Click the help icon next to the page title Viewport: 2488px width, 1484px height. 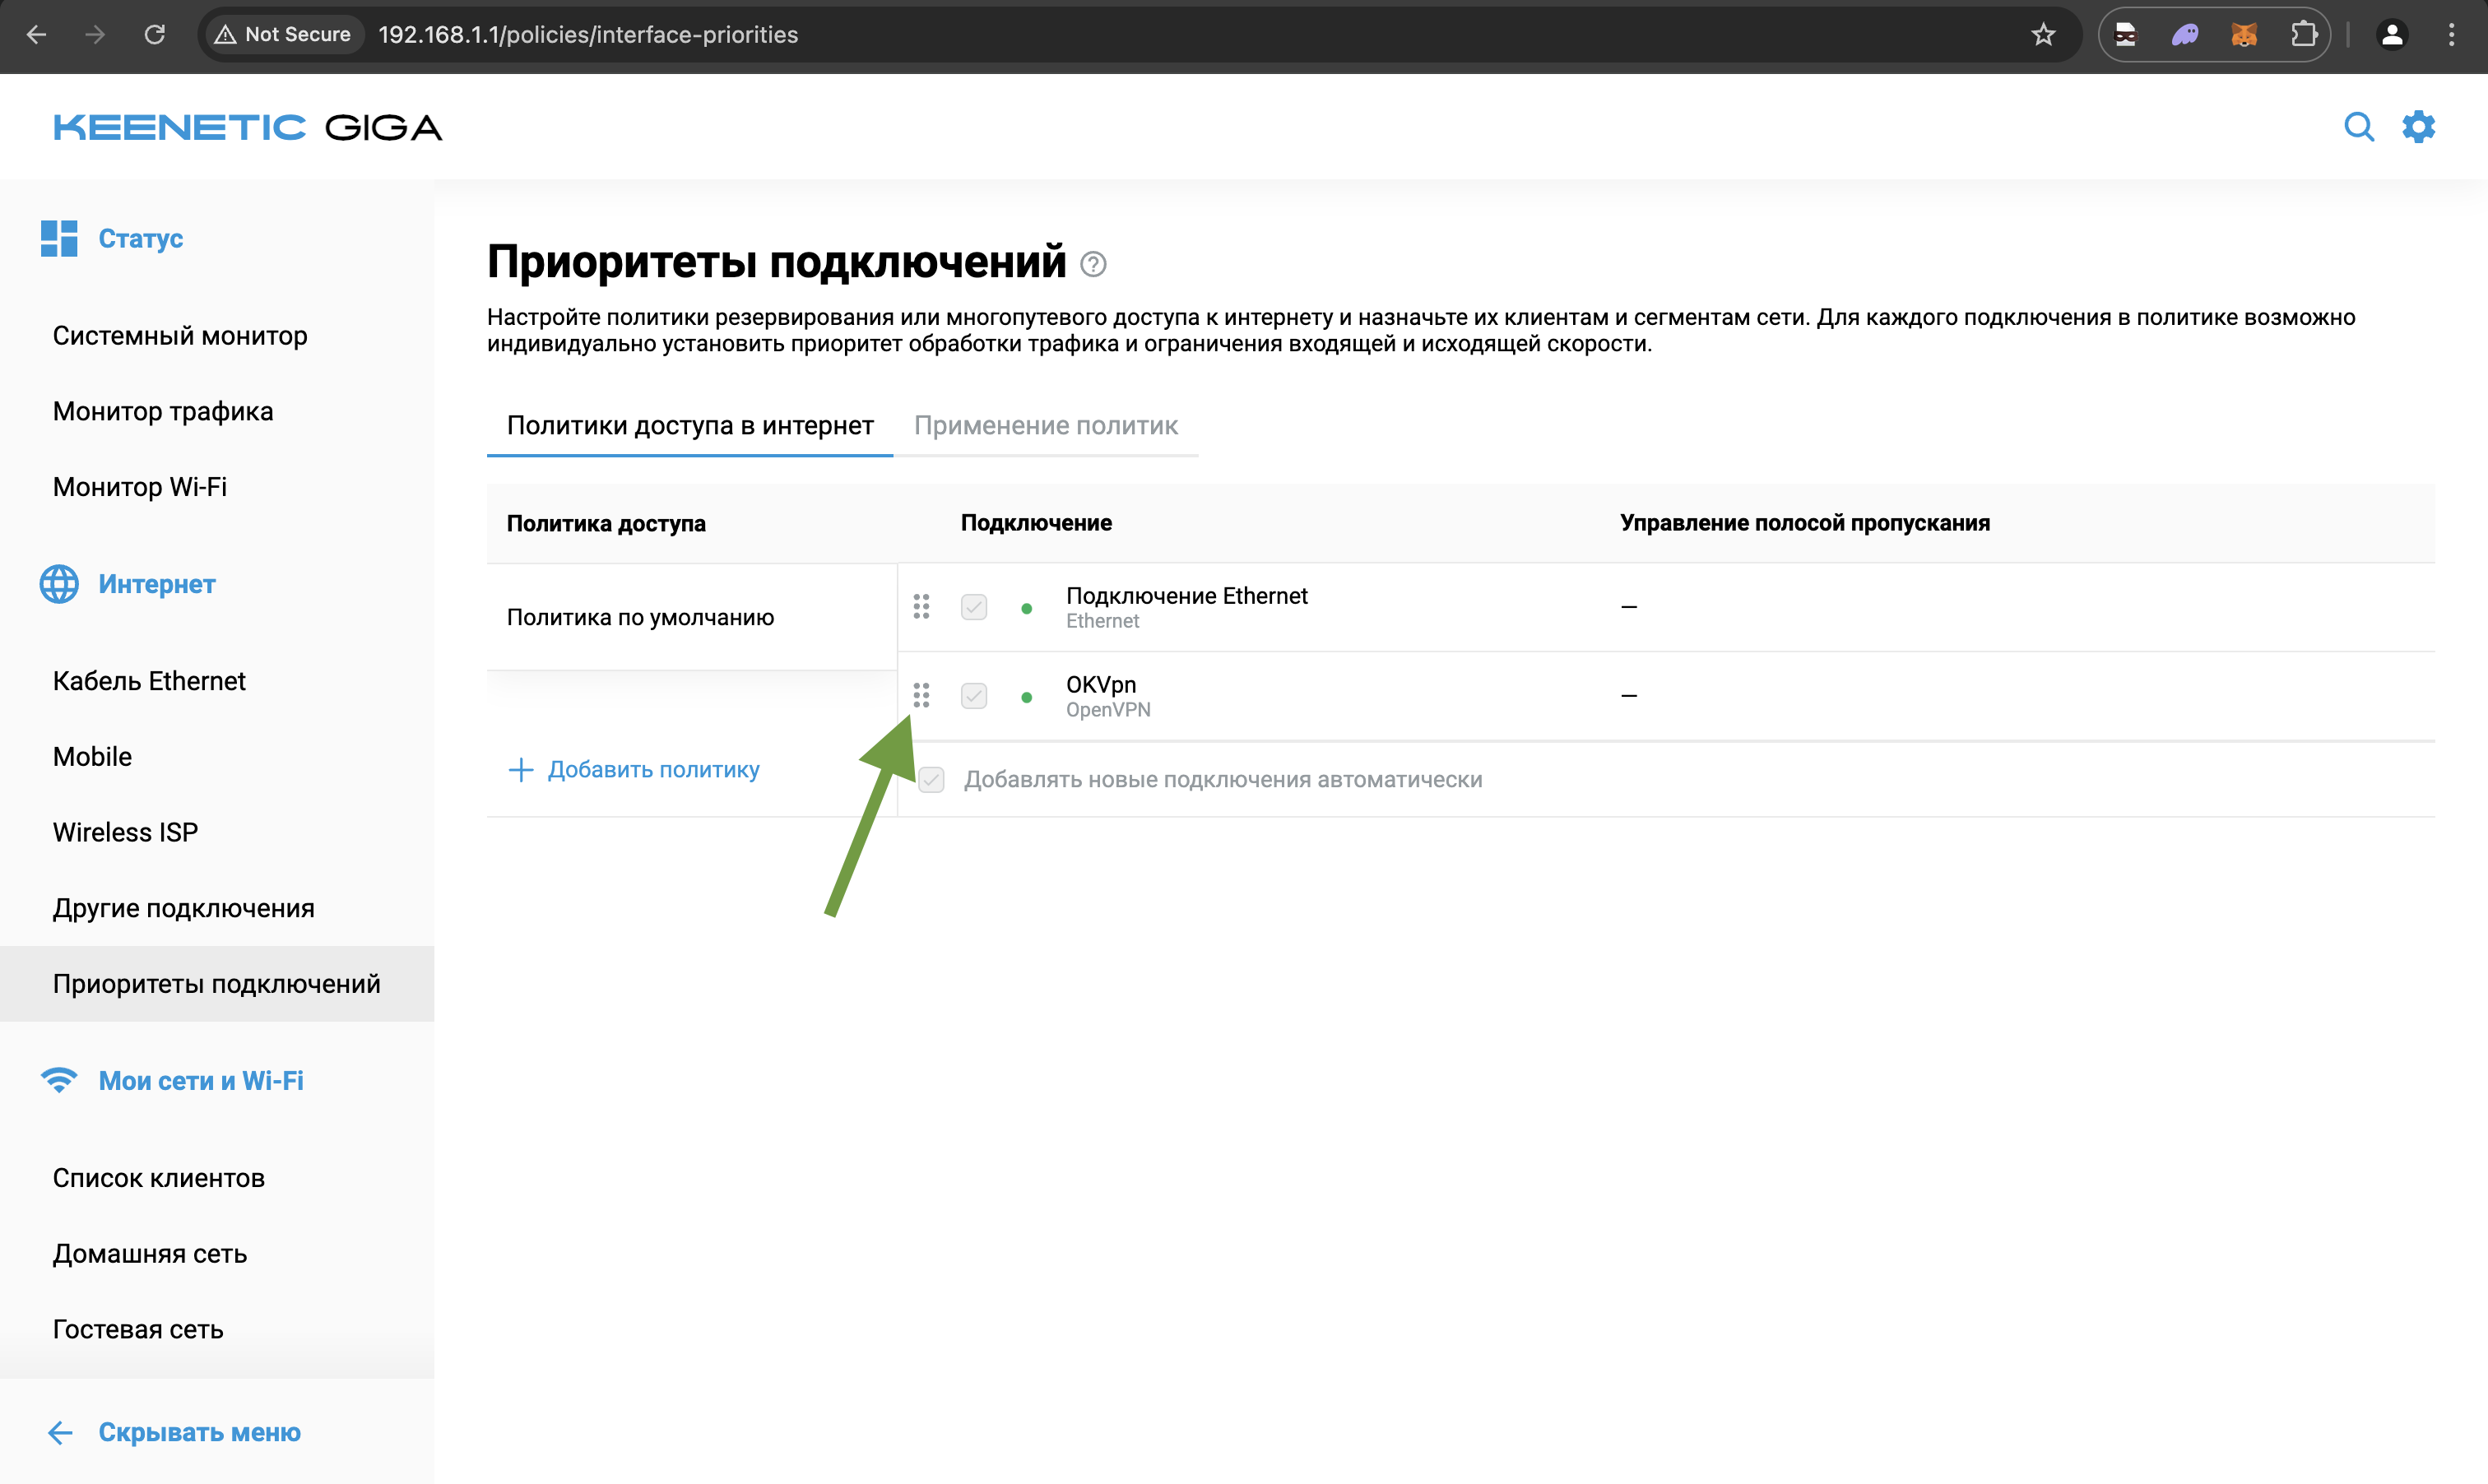[1092, 265]
